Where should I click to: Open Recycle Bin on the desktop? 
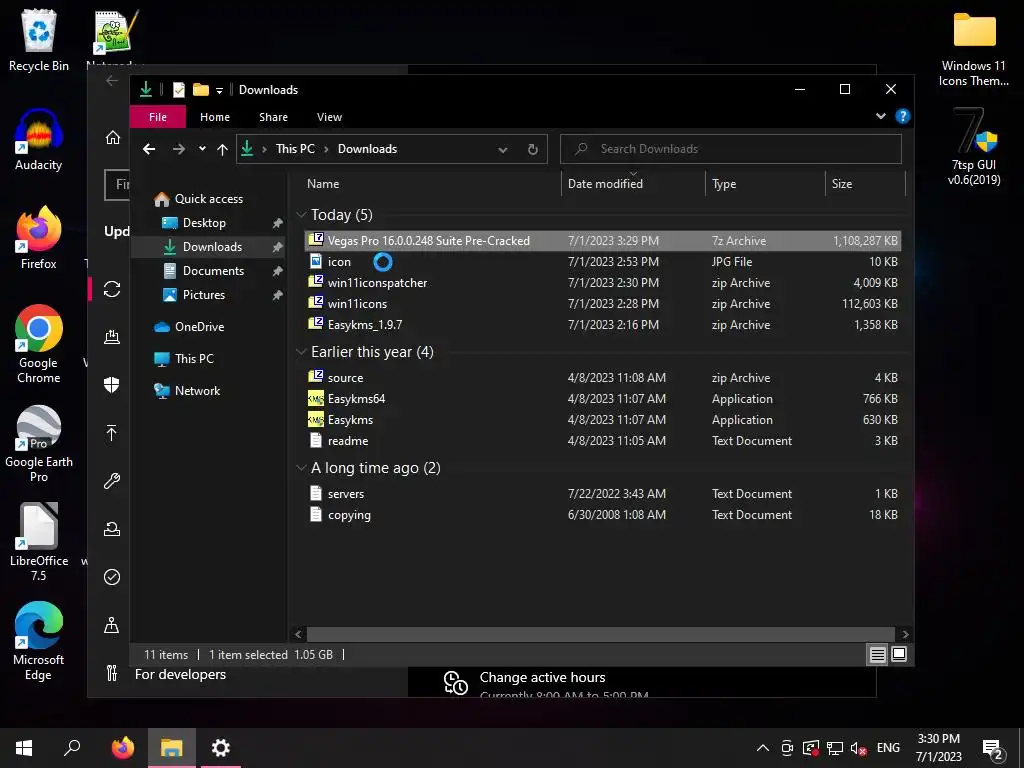[x=39, y=40]
